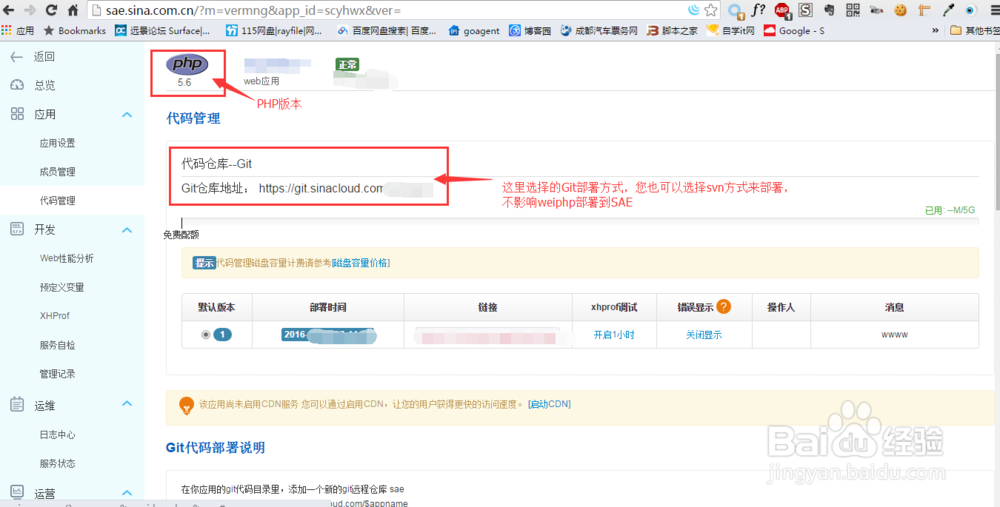Open the apps shortcut in bookmarks bar
Image resolution: width=1000 pixels, height=507 pixels.
(18, 31)
